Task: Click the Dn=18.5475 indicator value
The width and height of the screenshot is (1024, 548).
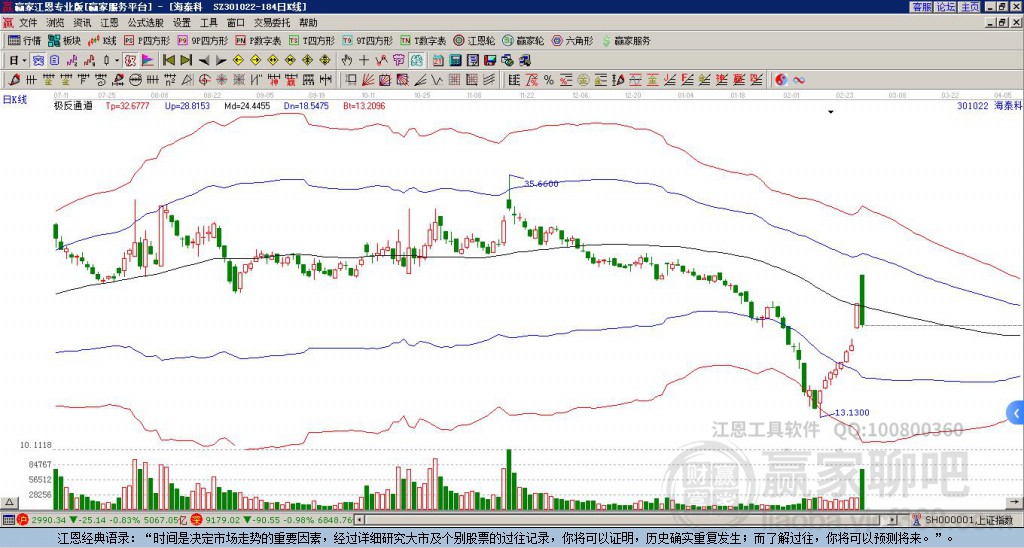Action: tap(306, 106)
